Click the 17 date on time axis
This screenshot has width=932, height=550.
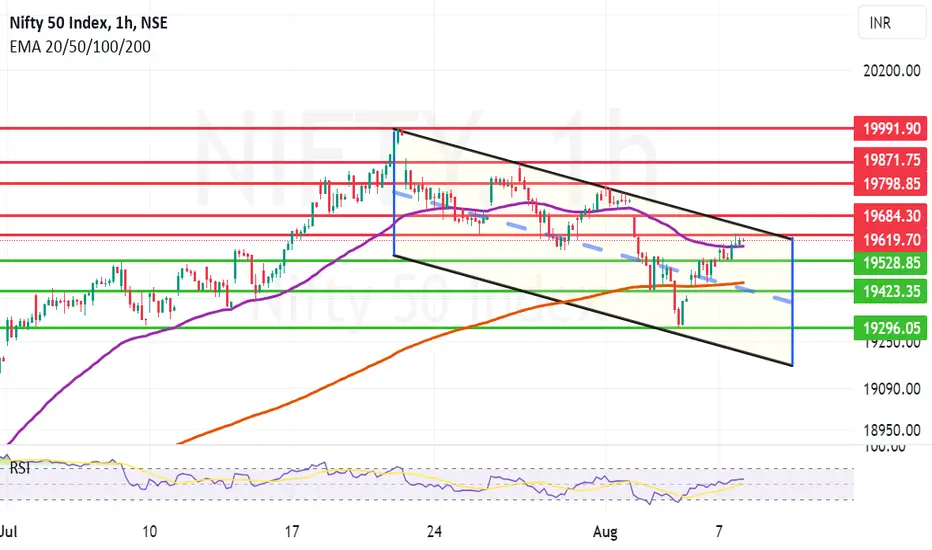pos(291,531)
